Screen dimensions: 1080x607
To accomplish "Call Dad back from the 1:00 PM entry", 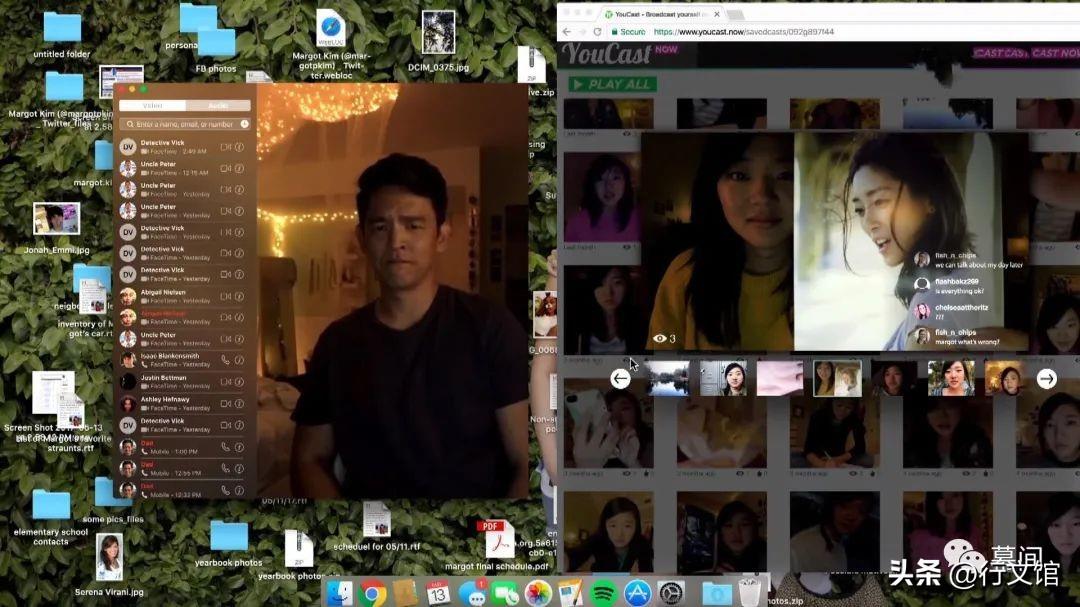I will (225, 446).
